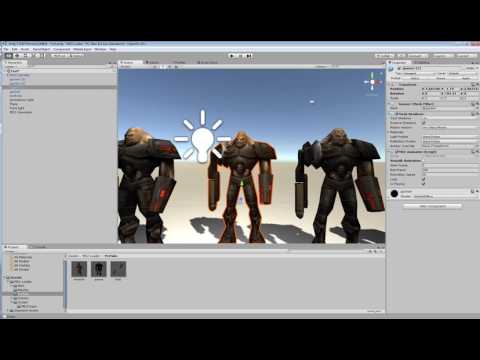Click the prefab Revert button
The width and height of the screenshot is (480, 360).
(441, 78)
